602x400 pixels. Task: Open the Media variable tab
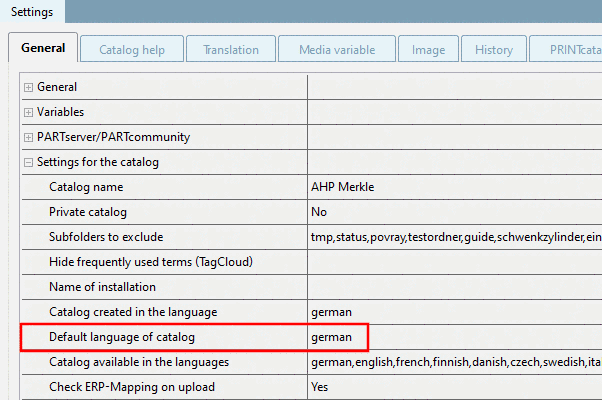337,49
